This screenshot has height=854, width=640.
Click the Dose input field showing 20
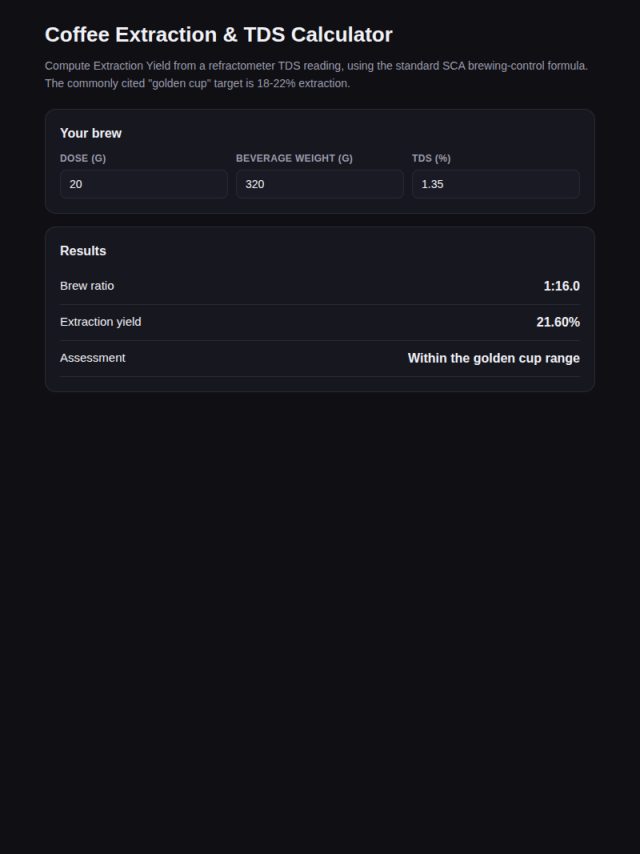[x=144, y=184]
